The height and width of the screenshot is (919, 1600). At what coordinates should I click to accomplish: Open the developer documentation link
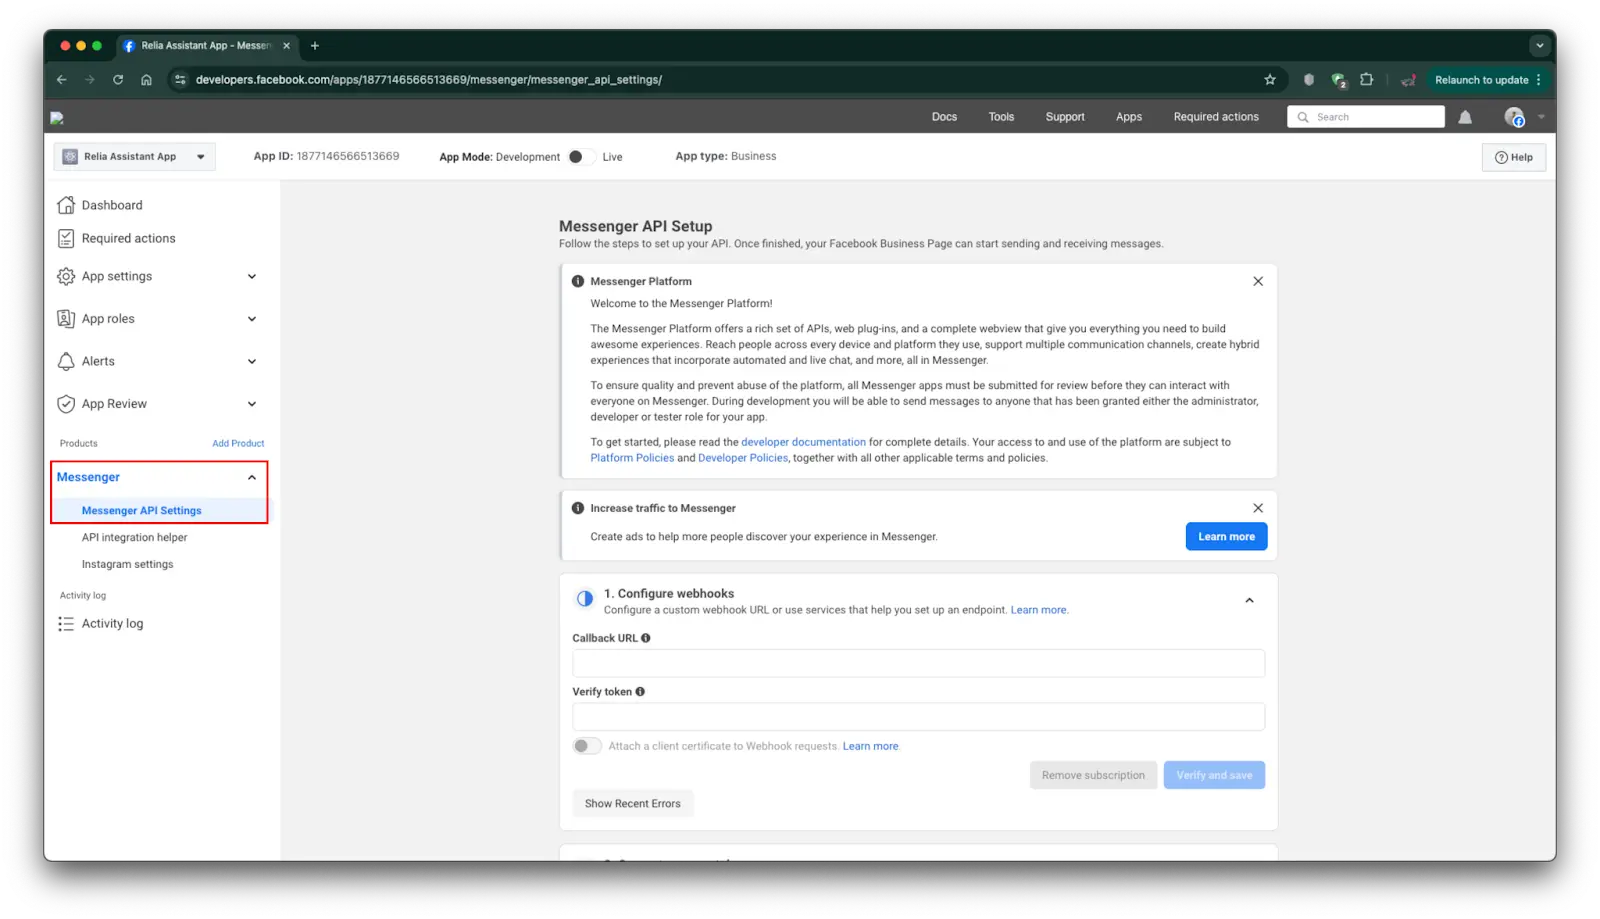[x=803, y=441]
